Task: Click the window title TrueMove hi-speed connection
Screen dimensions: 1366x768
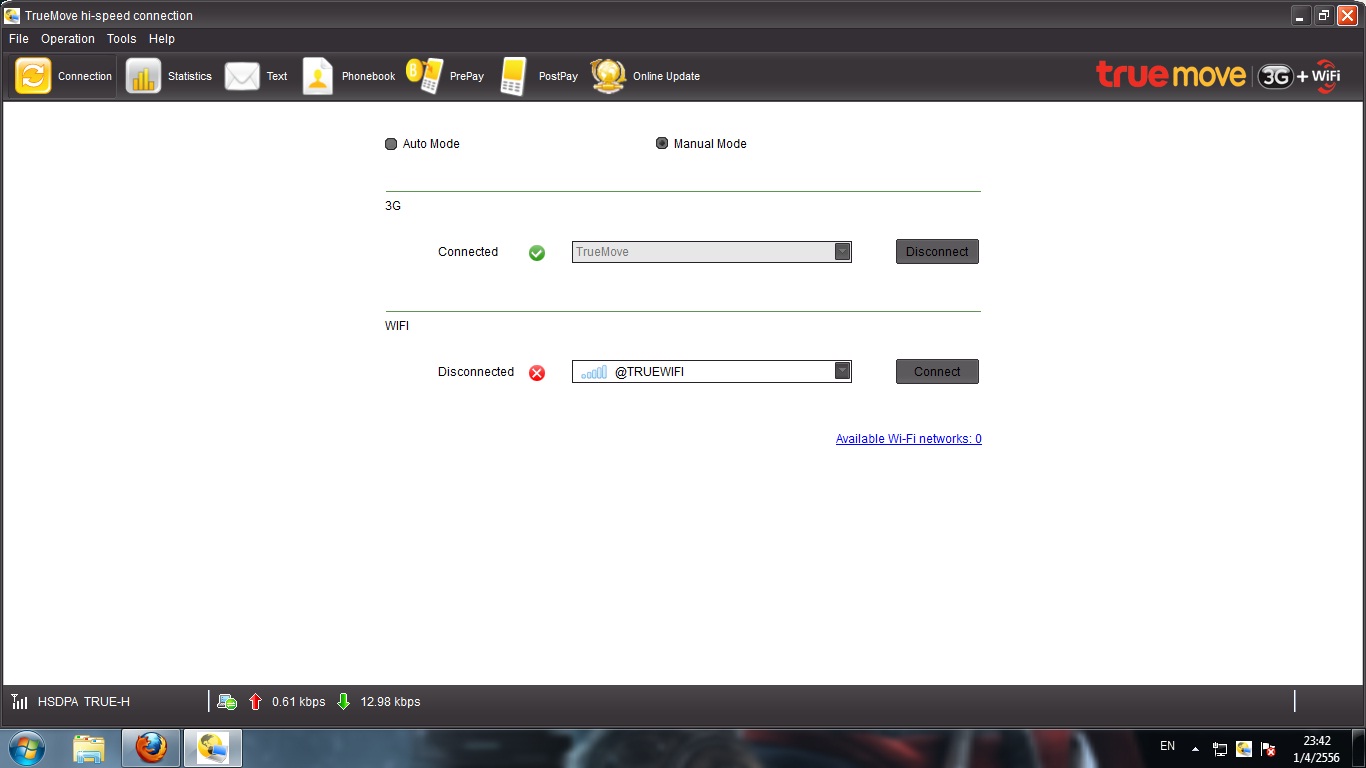Action: tap(109, 16)
